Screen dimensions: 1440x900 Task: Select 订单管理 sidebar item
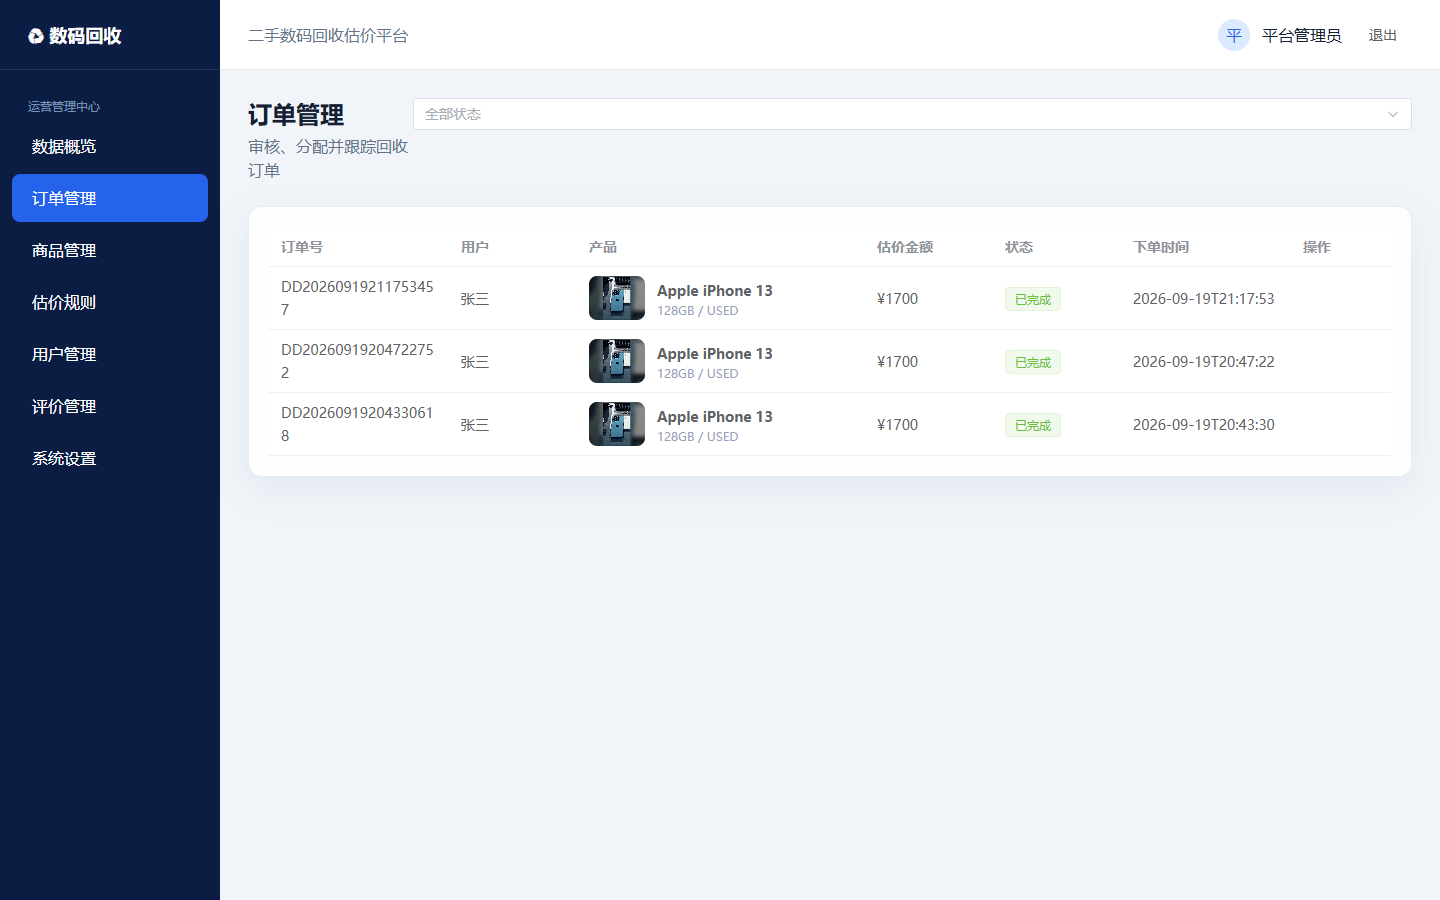pyautogui.click(x=110, y=198)
